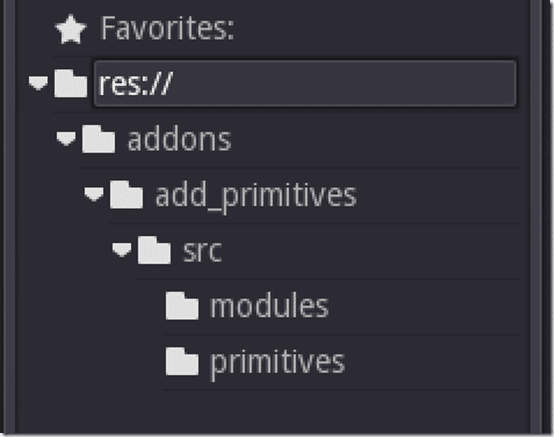Click the modules folder icon
The height and width of the screenshot is (437, 554).
coord(182,306)
